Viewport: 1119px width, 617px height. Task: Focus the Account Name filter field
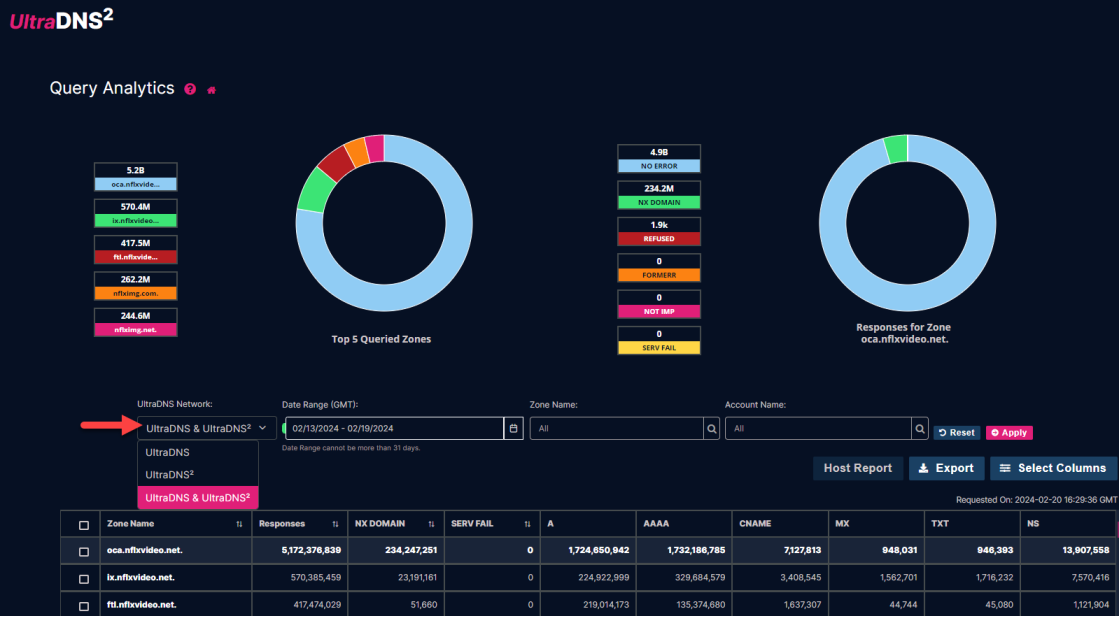818,429
